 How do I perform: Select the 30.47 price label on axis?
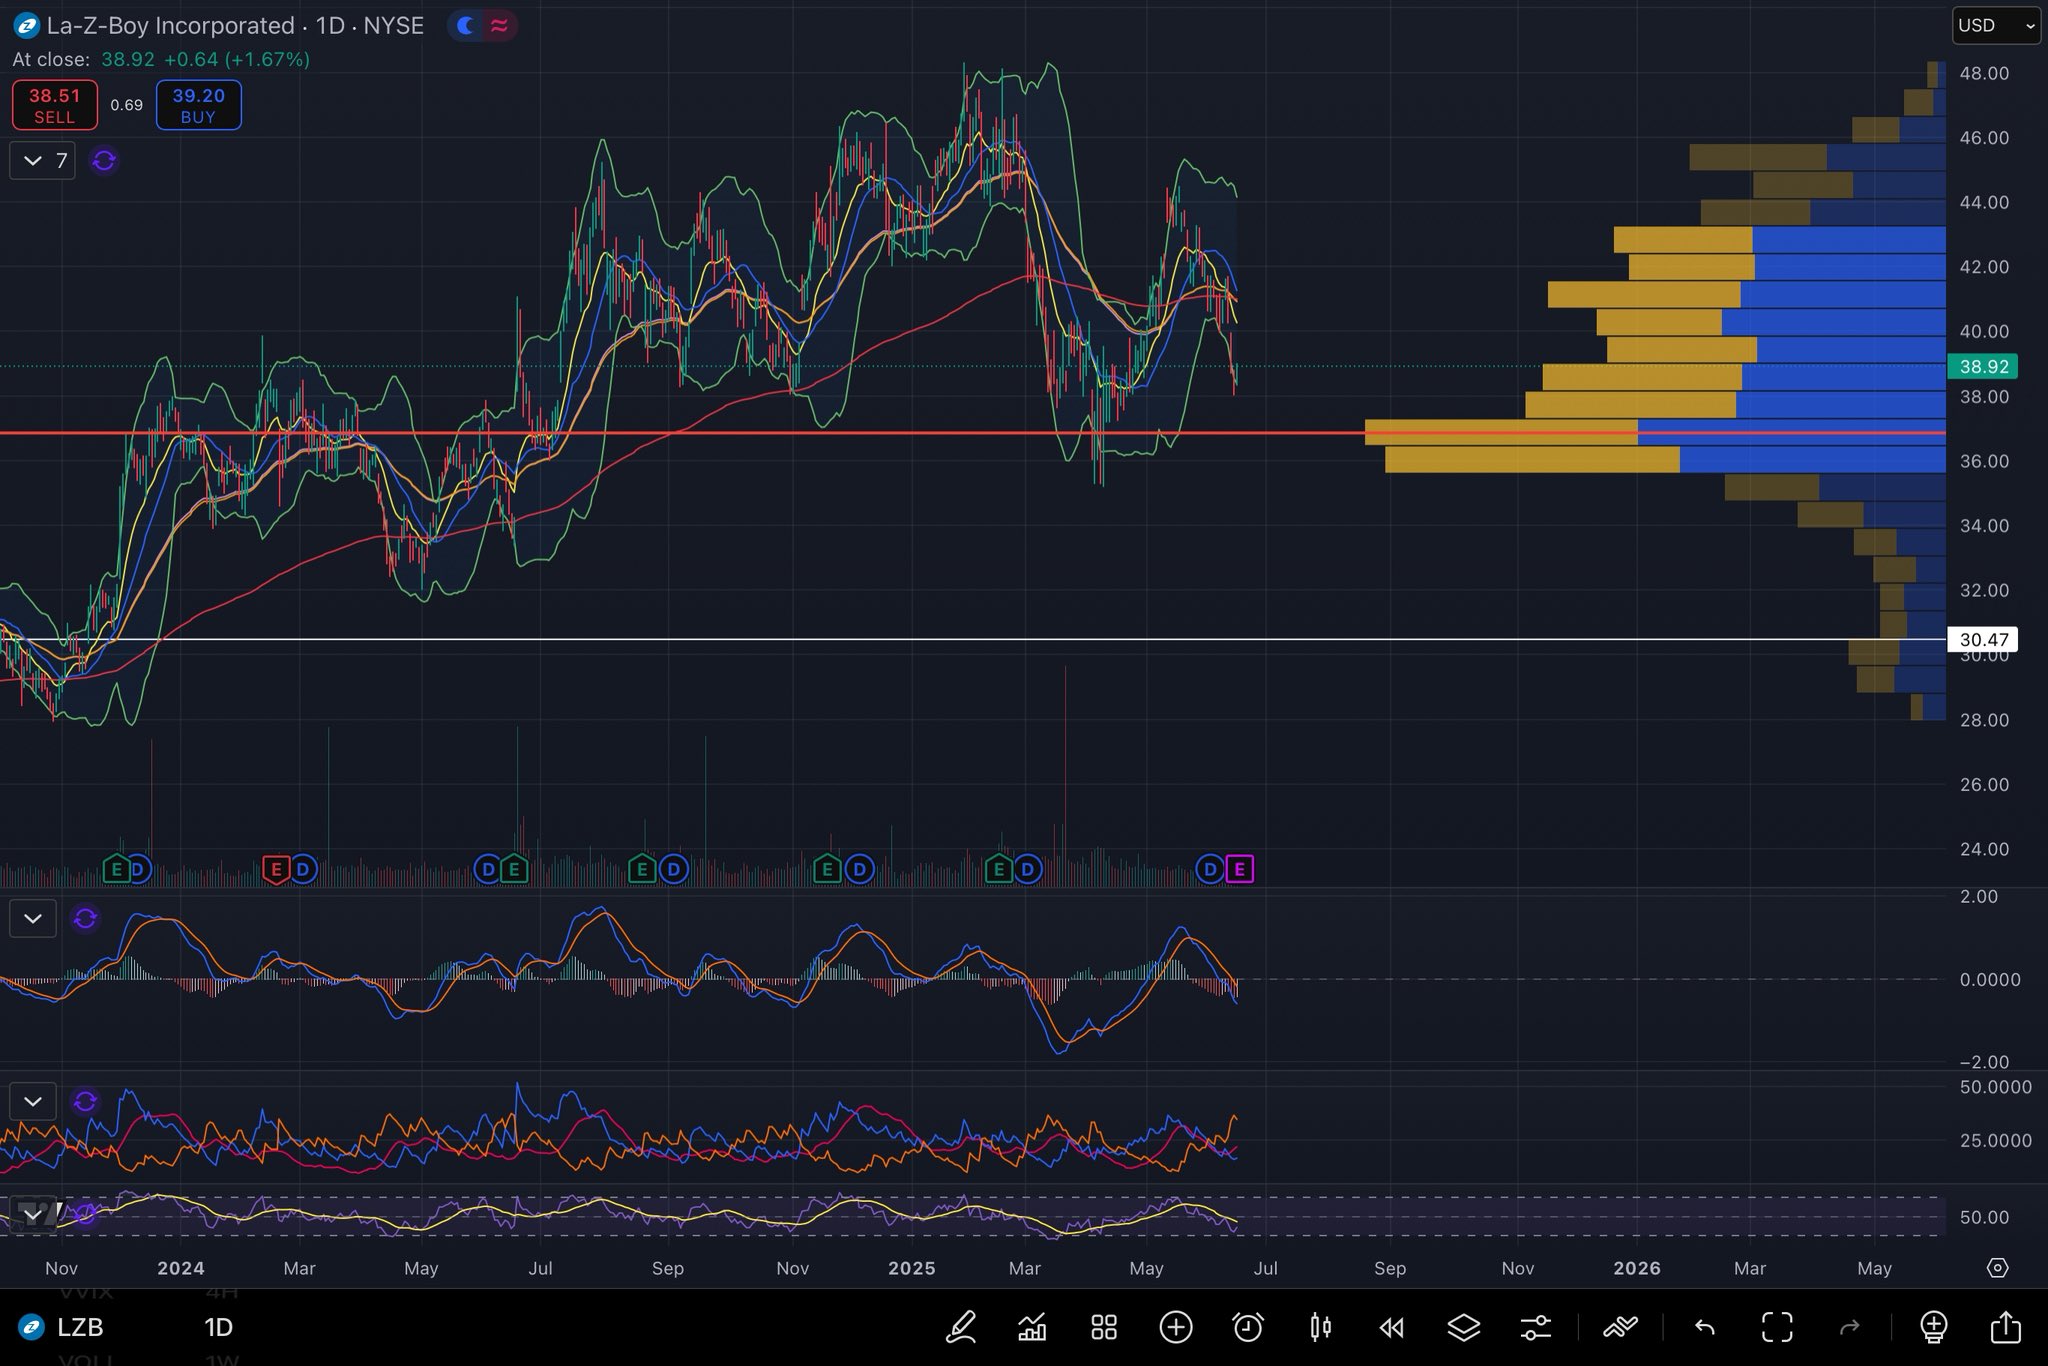[x=1983, y=640]
